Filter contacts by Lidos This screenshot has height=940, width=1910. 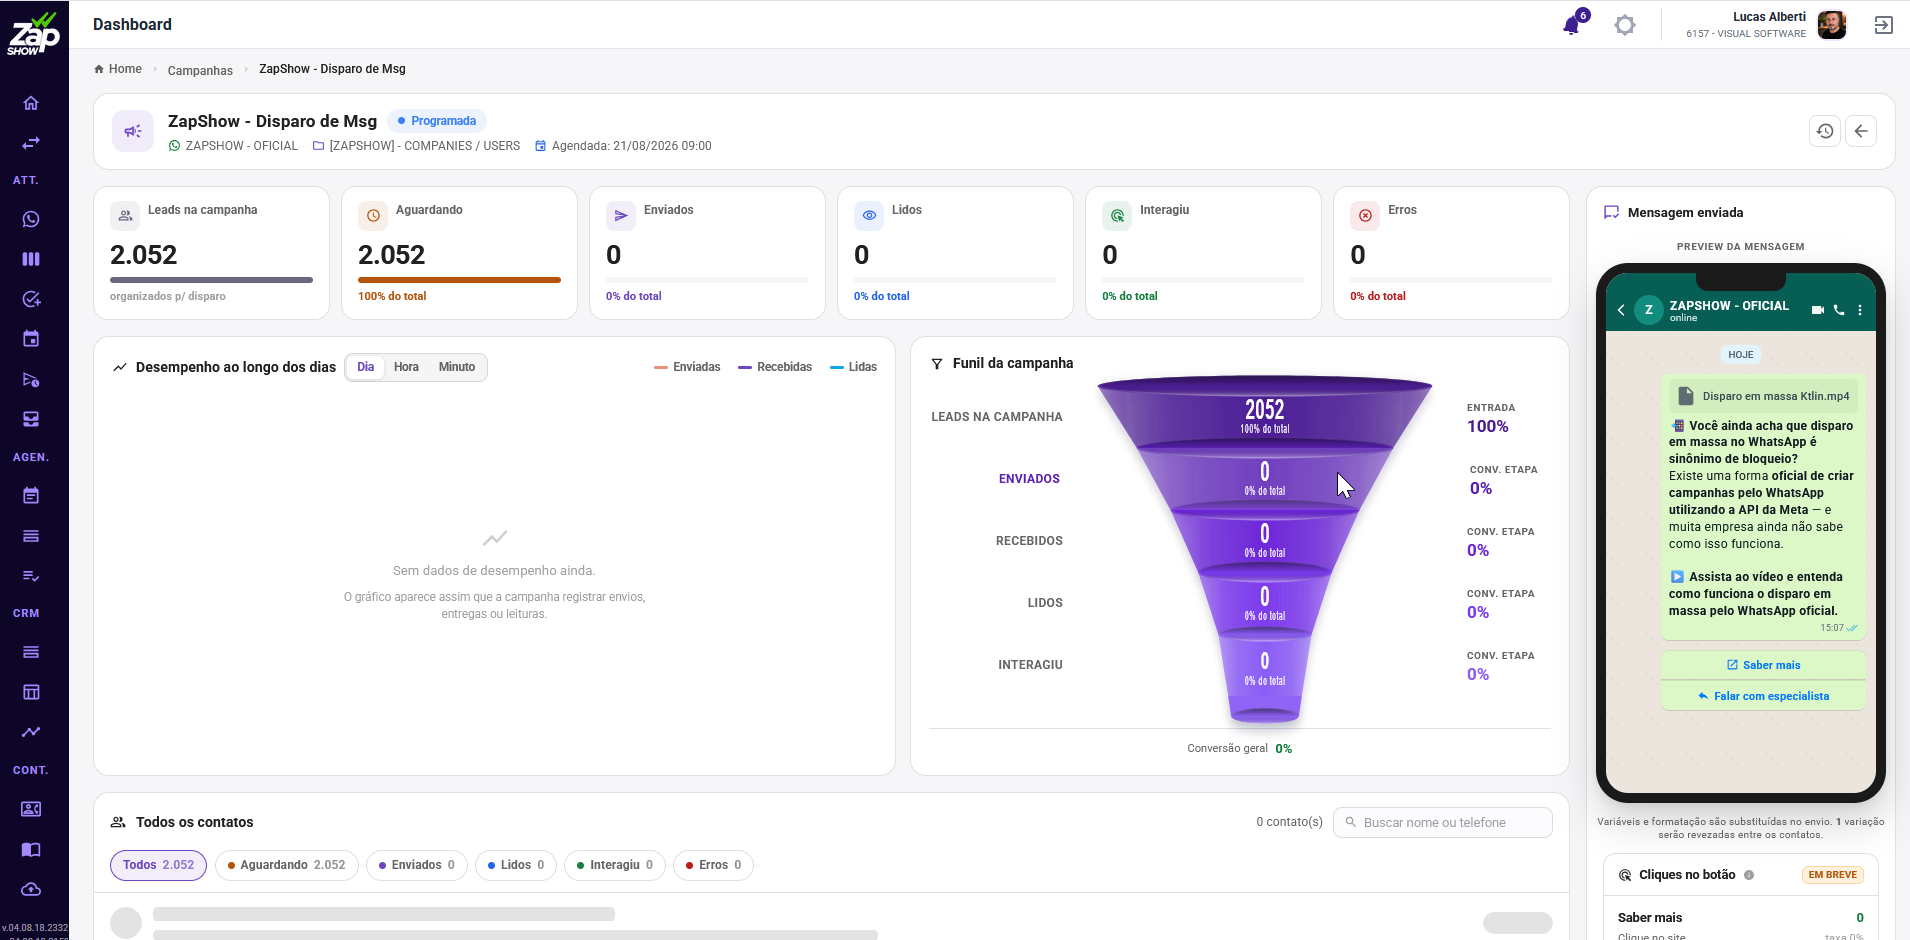(516, 865)
